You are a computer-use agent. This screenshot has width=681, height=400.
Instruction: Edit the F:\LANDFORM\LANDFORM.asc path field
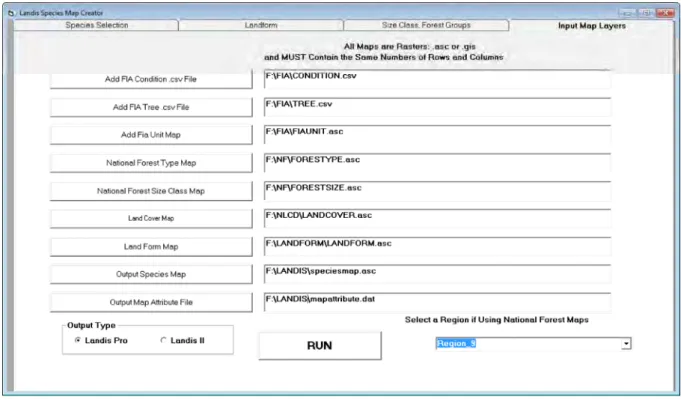(x=437, y=247)
